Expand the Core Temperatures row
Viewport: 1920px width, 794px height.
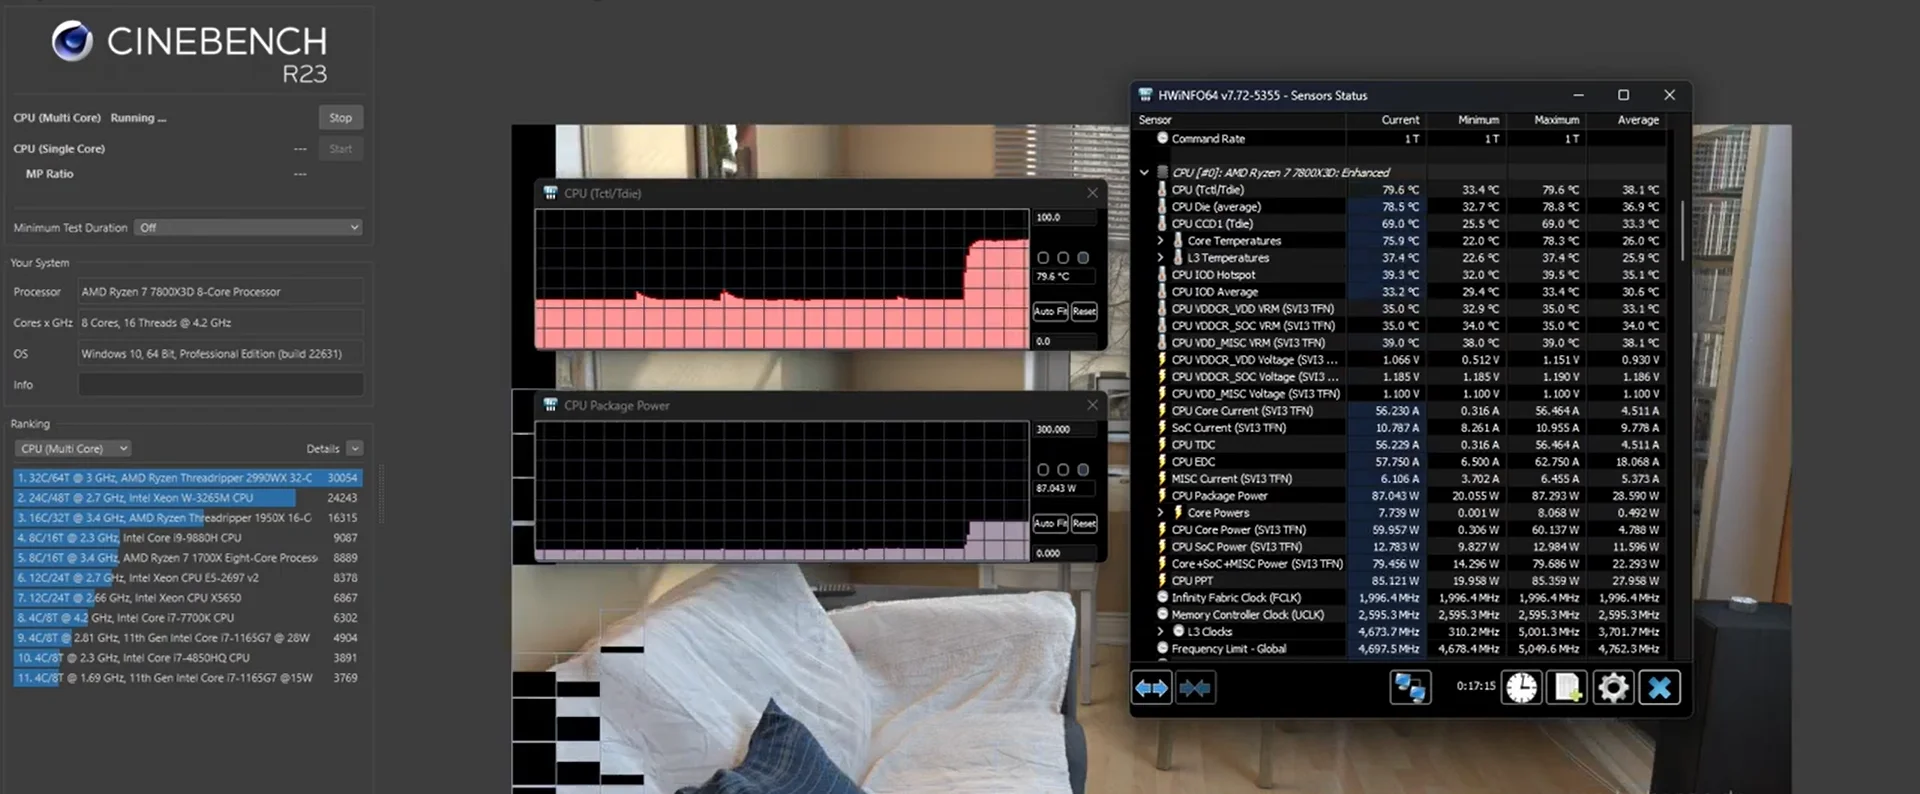pyautogui.click(x=1160, y=241)
